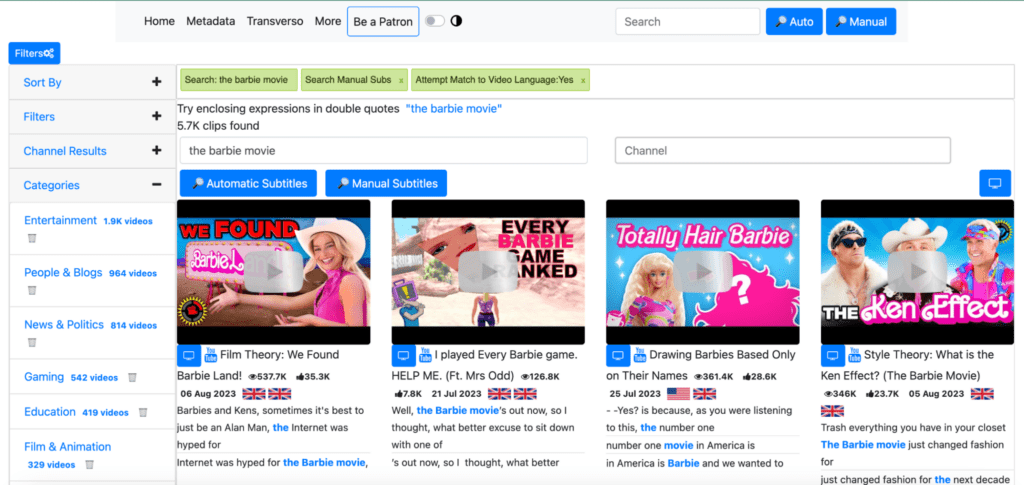Click the trash icon under People & Blogs
Screen dimensions: 1024x485
(x=31, y=290)
